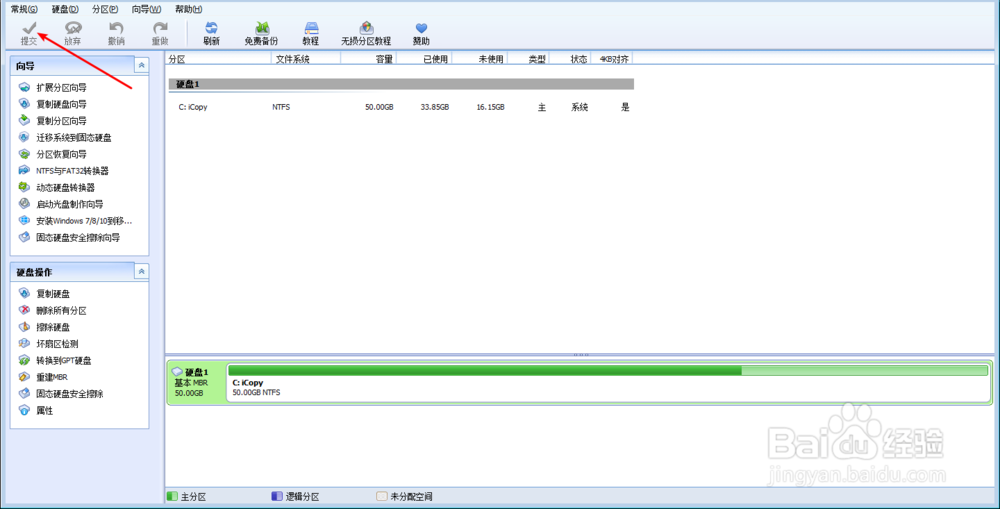Image resolution: width=1000 pixels, height=509 pixels.
Task: Open the 硬盘(D) menu
Action: pos(65,10)
